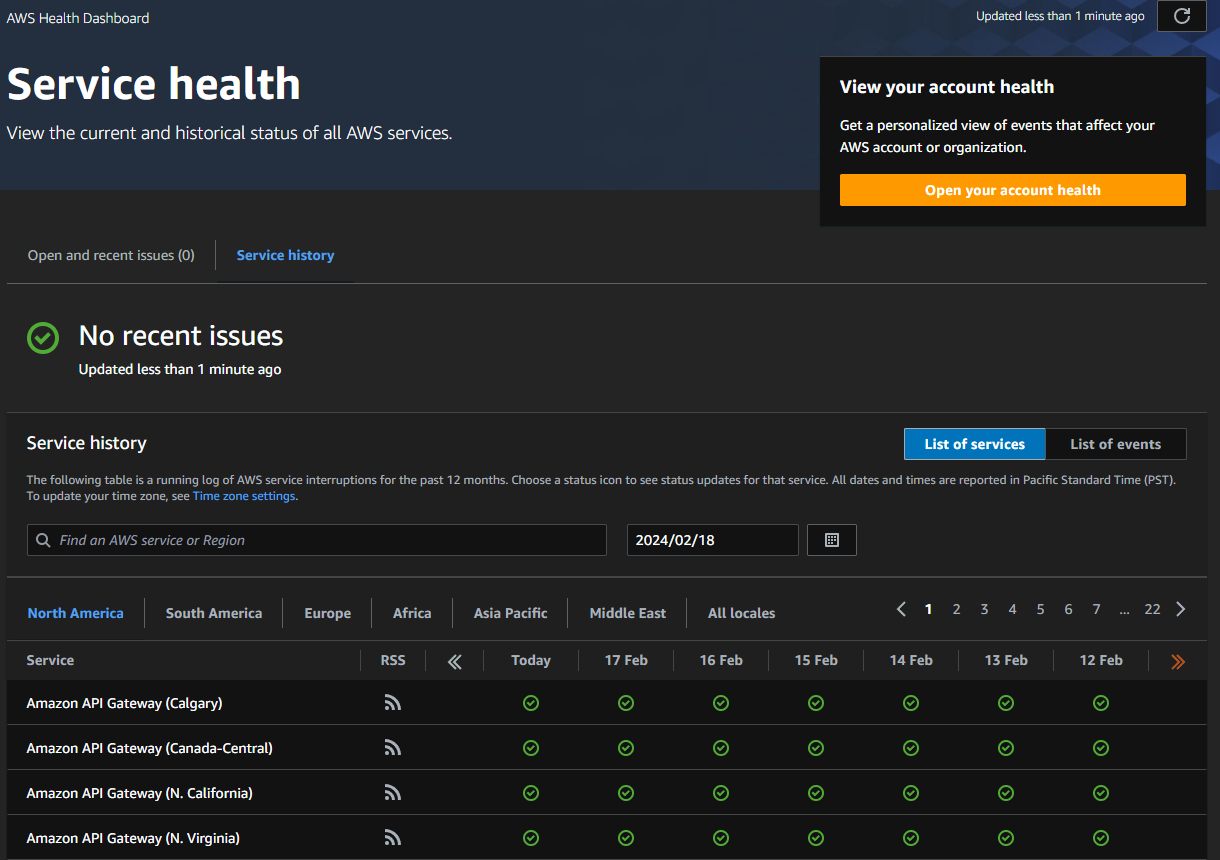Select the South America region tab
Image resolution: width=1220 pixels, height=860 pixels.
click(214, 613)
